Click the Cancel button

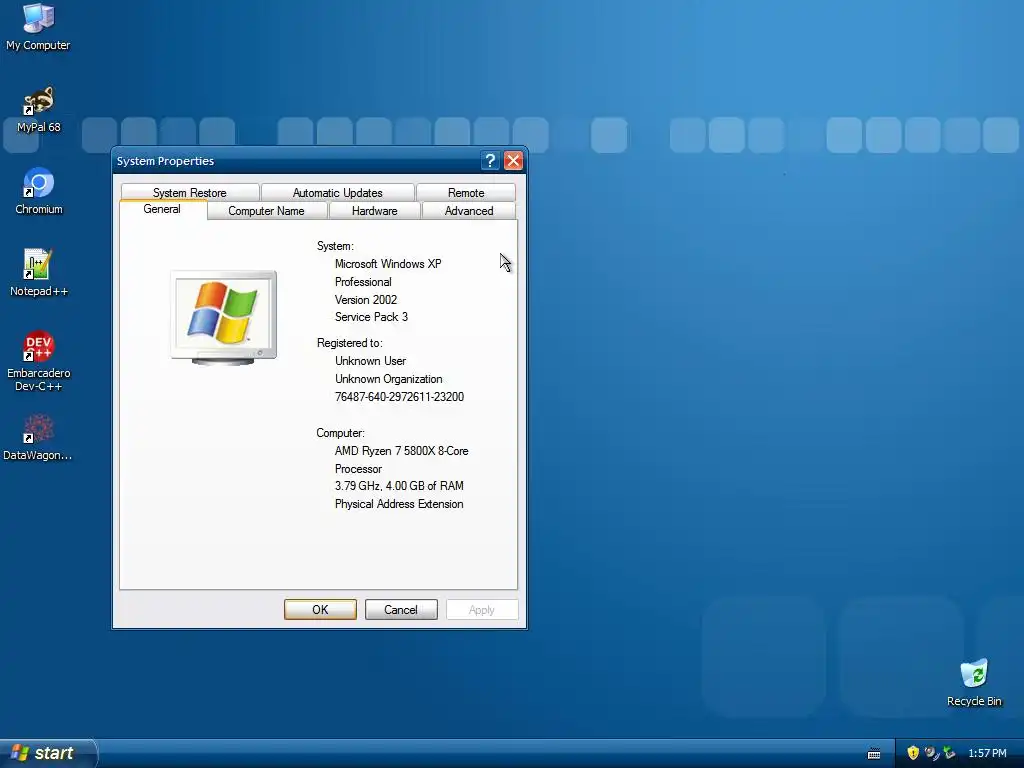coord(401,609)
